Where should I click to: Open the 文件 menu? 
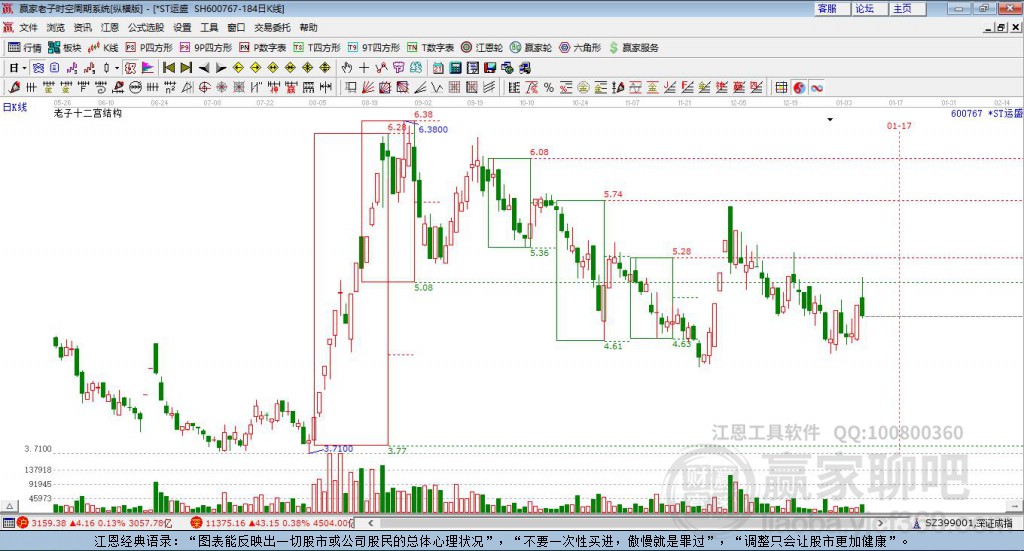(x=28, y=27)
